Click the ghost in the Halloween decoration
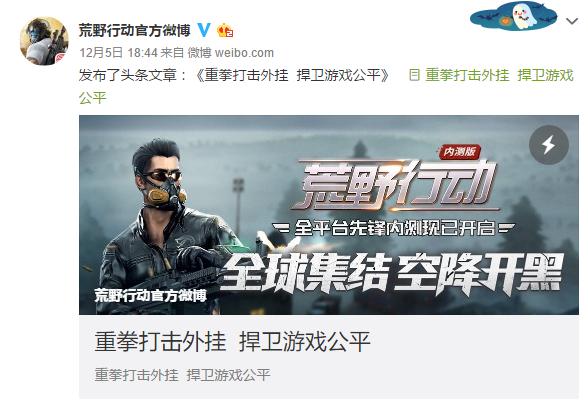 tap(524, 16)
